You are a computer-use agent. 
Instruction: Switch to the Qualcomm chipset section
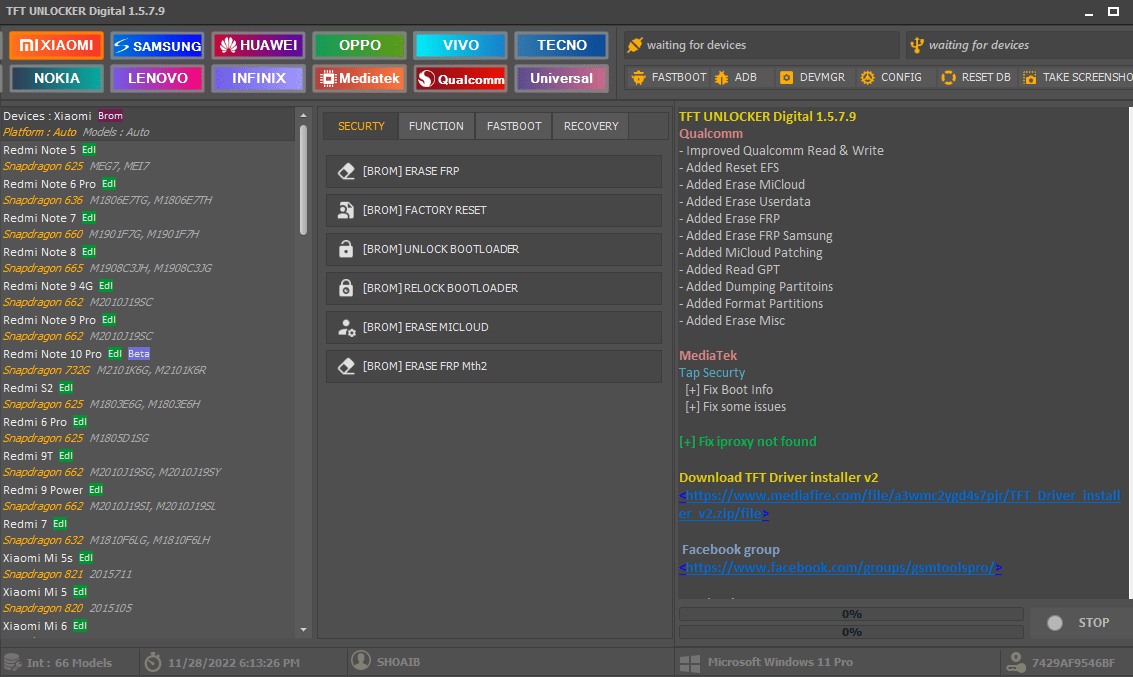[460, 78]
